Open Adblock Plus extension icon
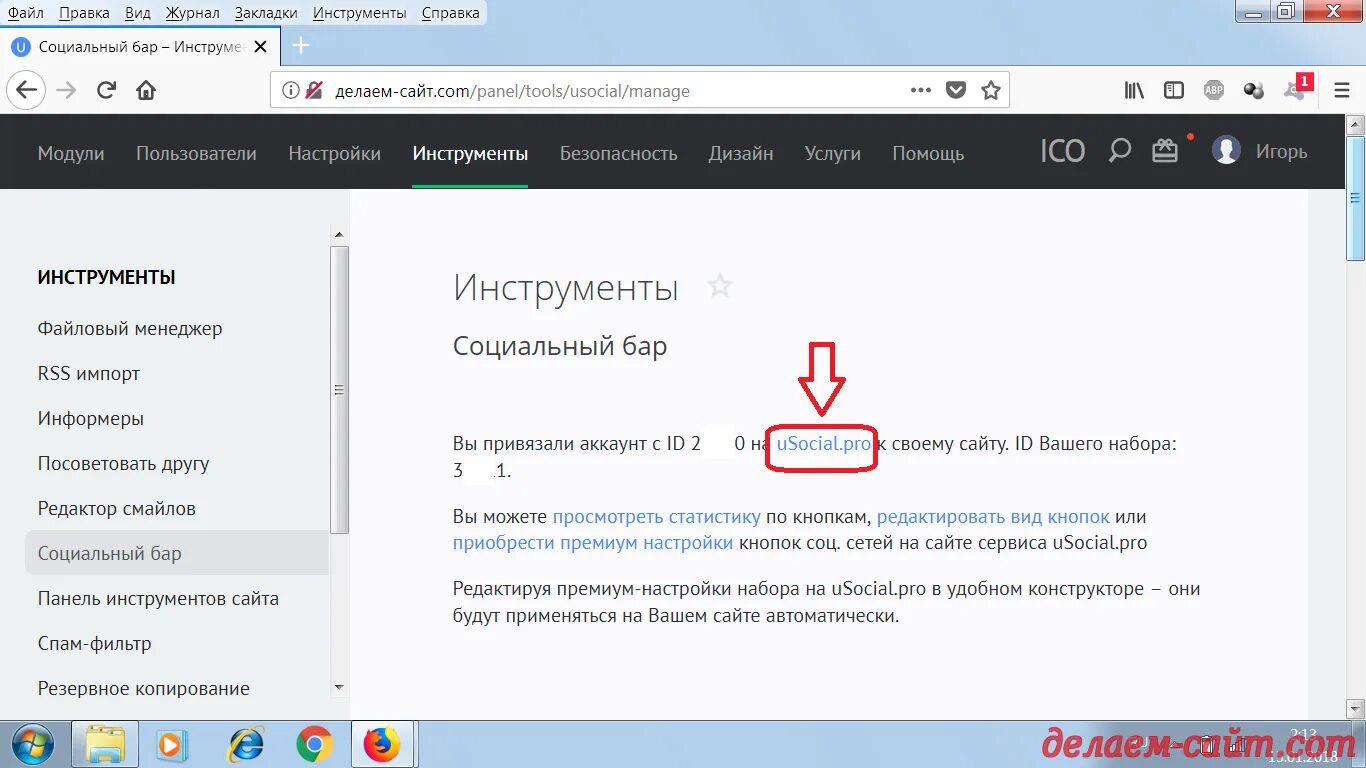The width and height of the screenshot is (1366, 768). tap(1213, 90)
